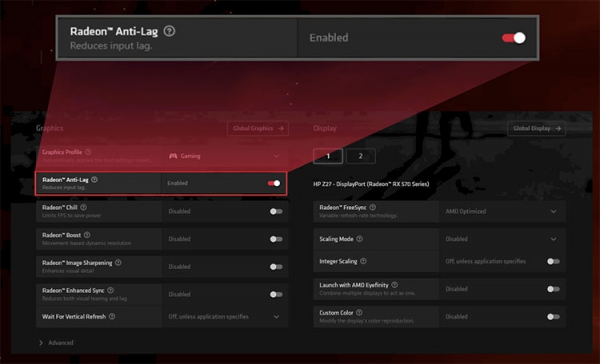600x364 pixels.
Task: Click the Disabled value in Radeon Chill row
Action: coord(179,211)
